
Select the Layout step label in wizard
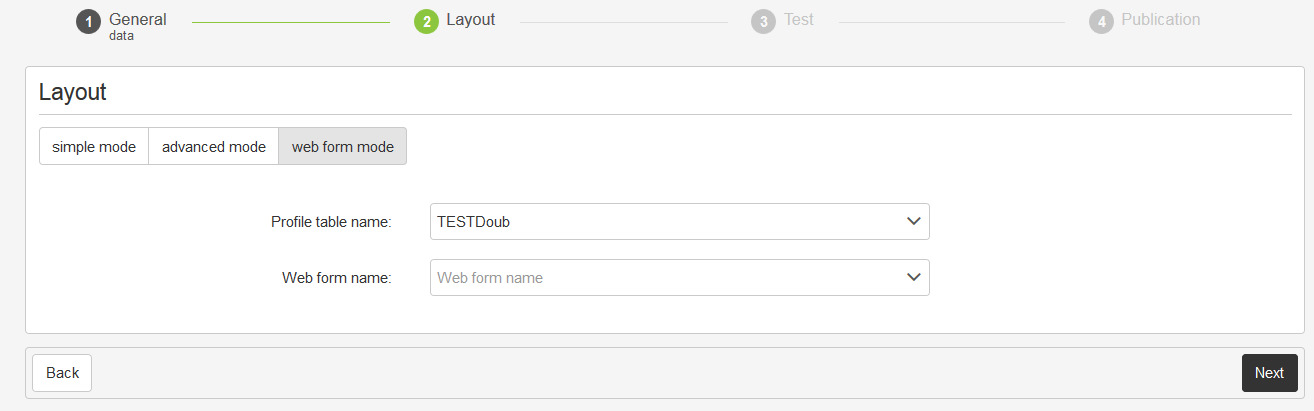click(470, 20)
